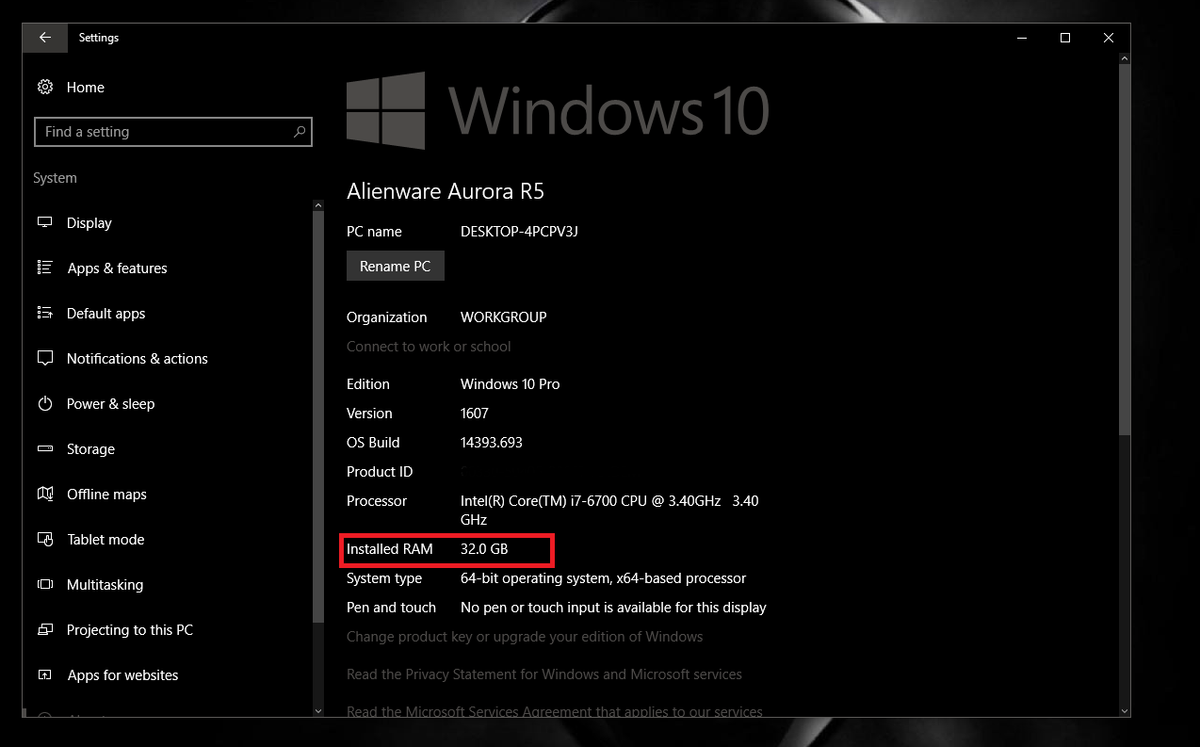Open Notifications & actions speech-bubble icon
Viewport: 1200px width, 747px height.
tap(45, 358)
